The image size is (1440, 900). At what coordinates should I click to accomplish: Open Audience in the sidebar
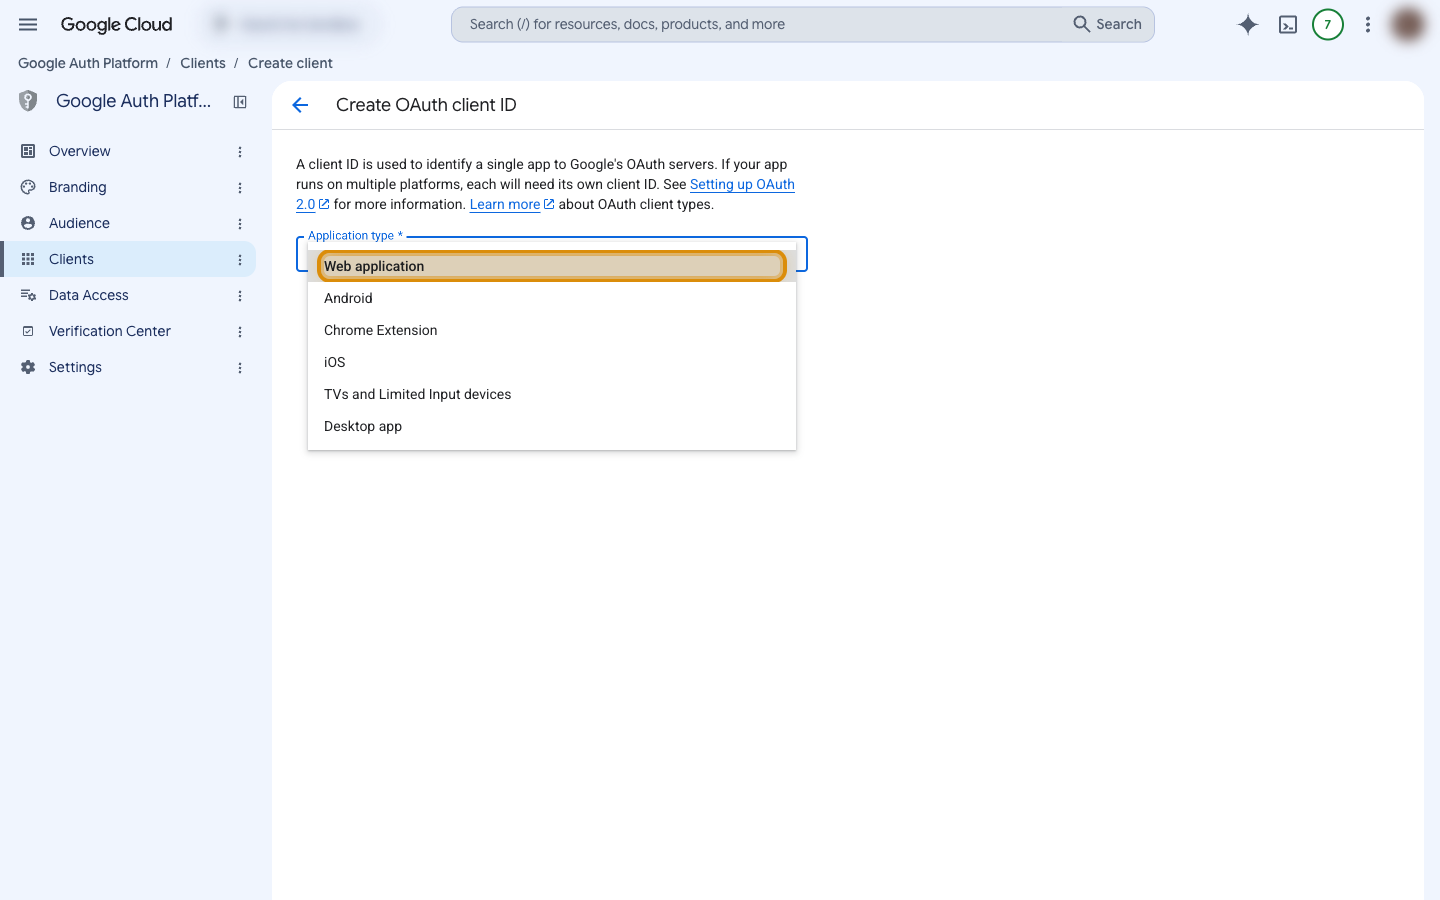pyautogui.click(x=128, y=223)
